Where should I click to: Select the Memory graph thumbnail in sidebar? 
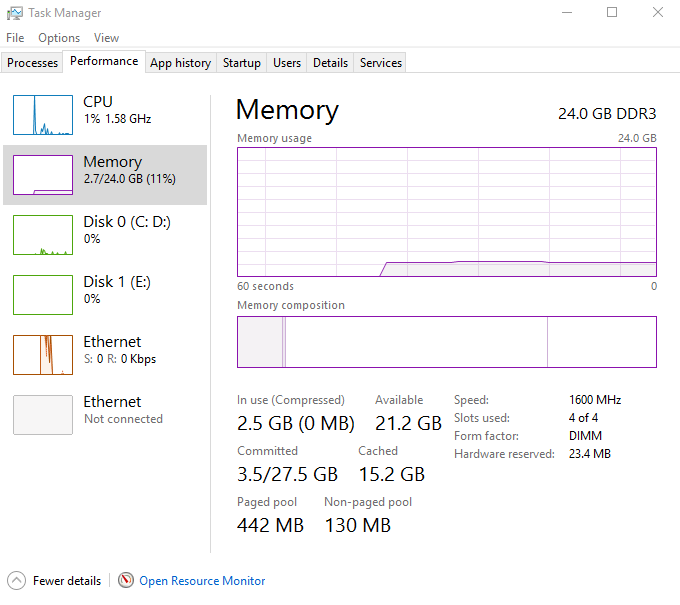click(x=43, y=175)
